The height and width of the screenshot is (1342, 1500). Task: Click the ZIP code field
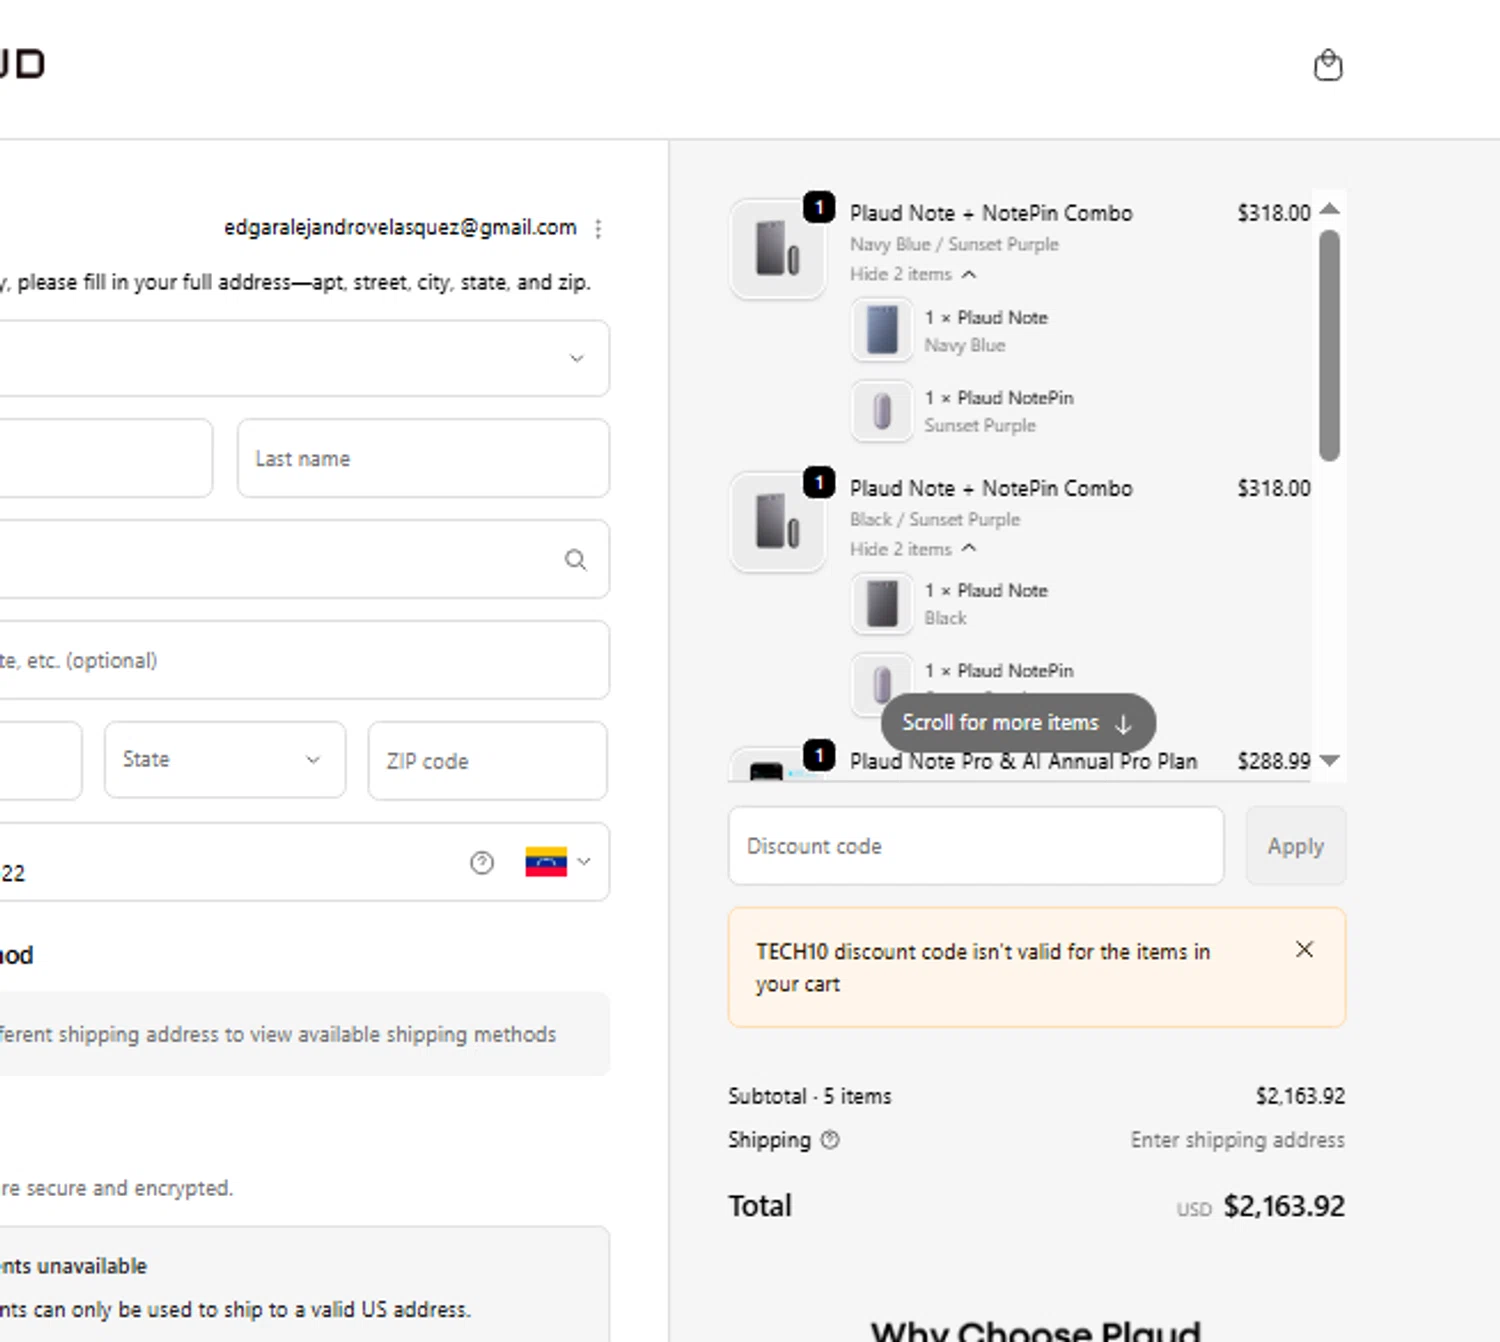tap(487, 761)
